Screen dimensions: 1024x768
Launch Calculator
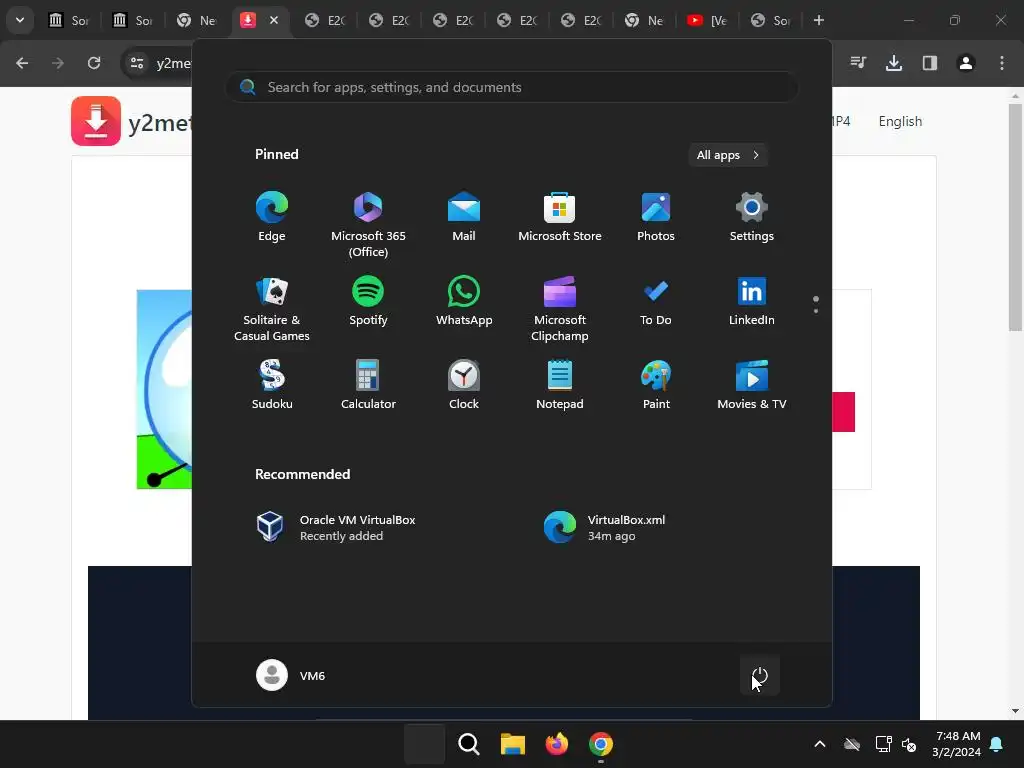click(x=368, y=385)
